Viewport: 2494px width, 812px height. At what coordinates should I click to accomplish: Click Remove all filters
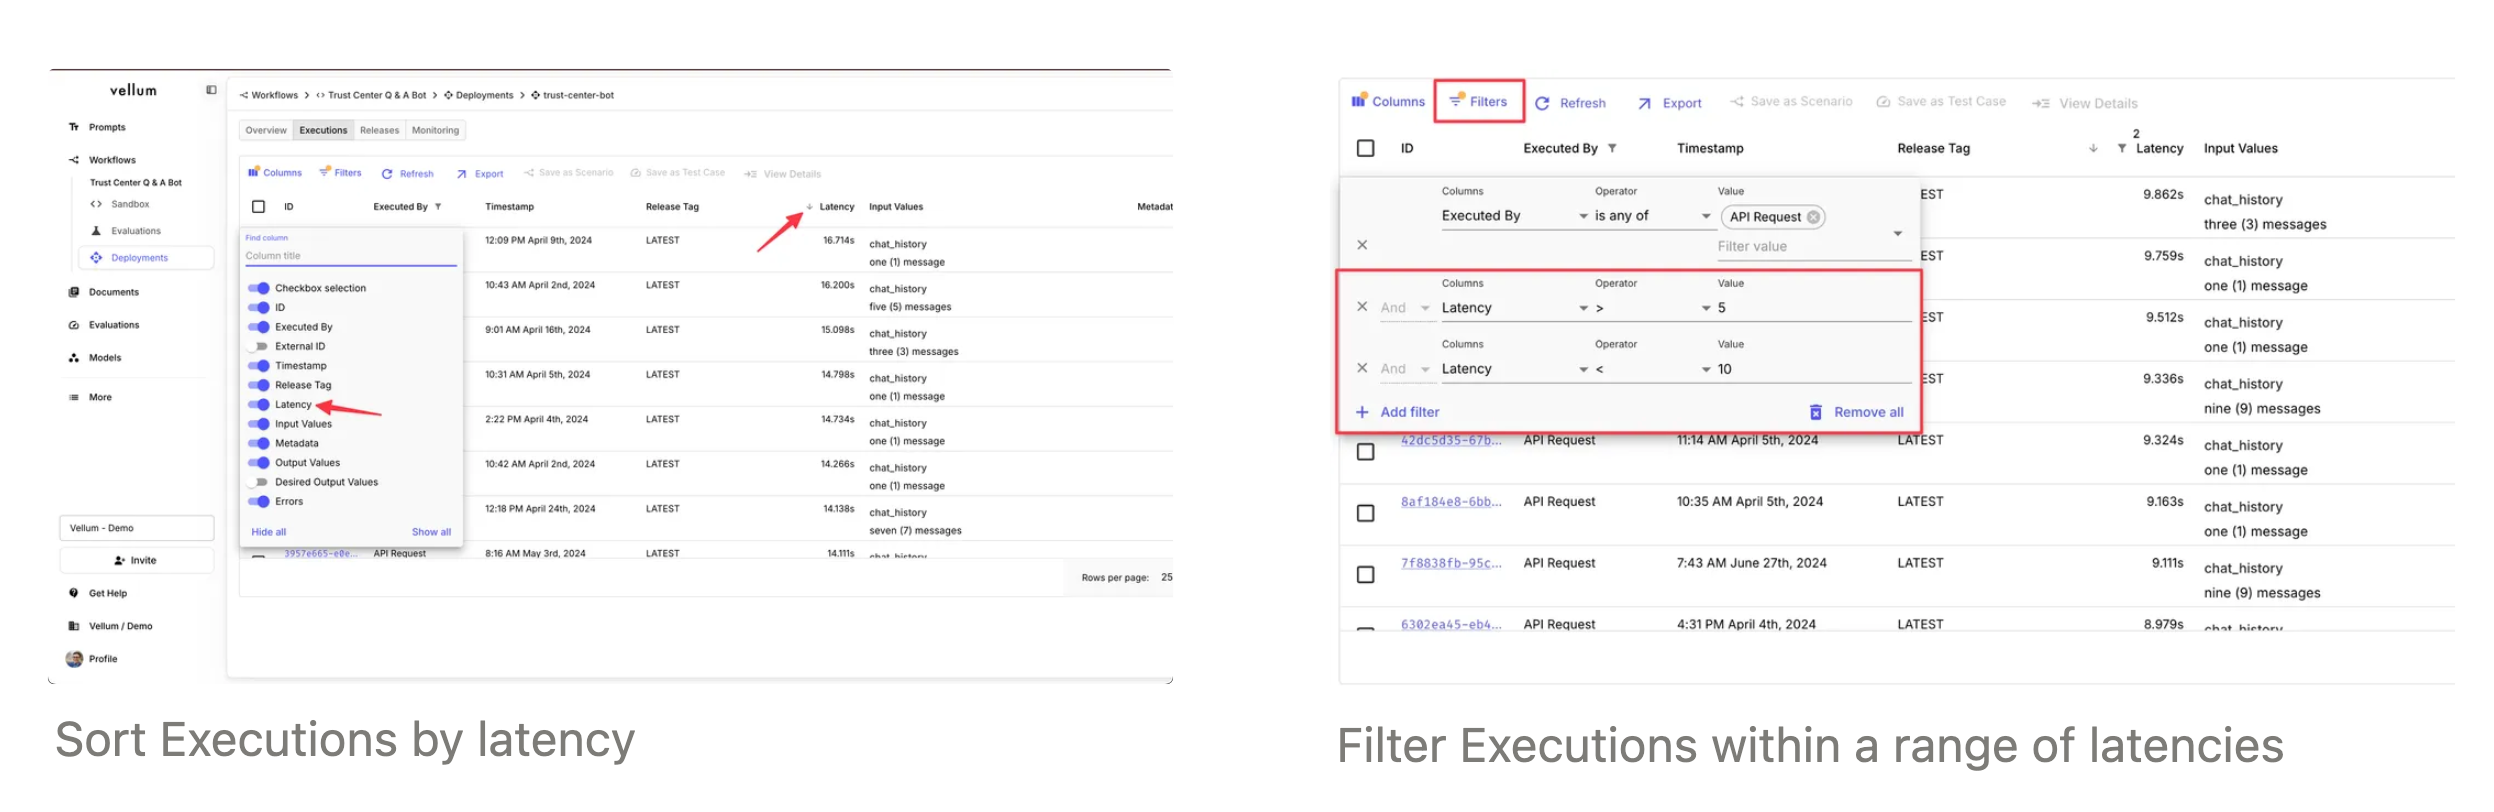[1856, 412]
